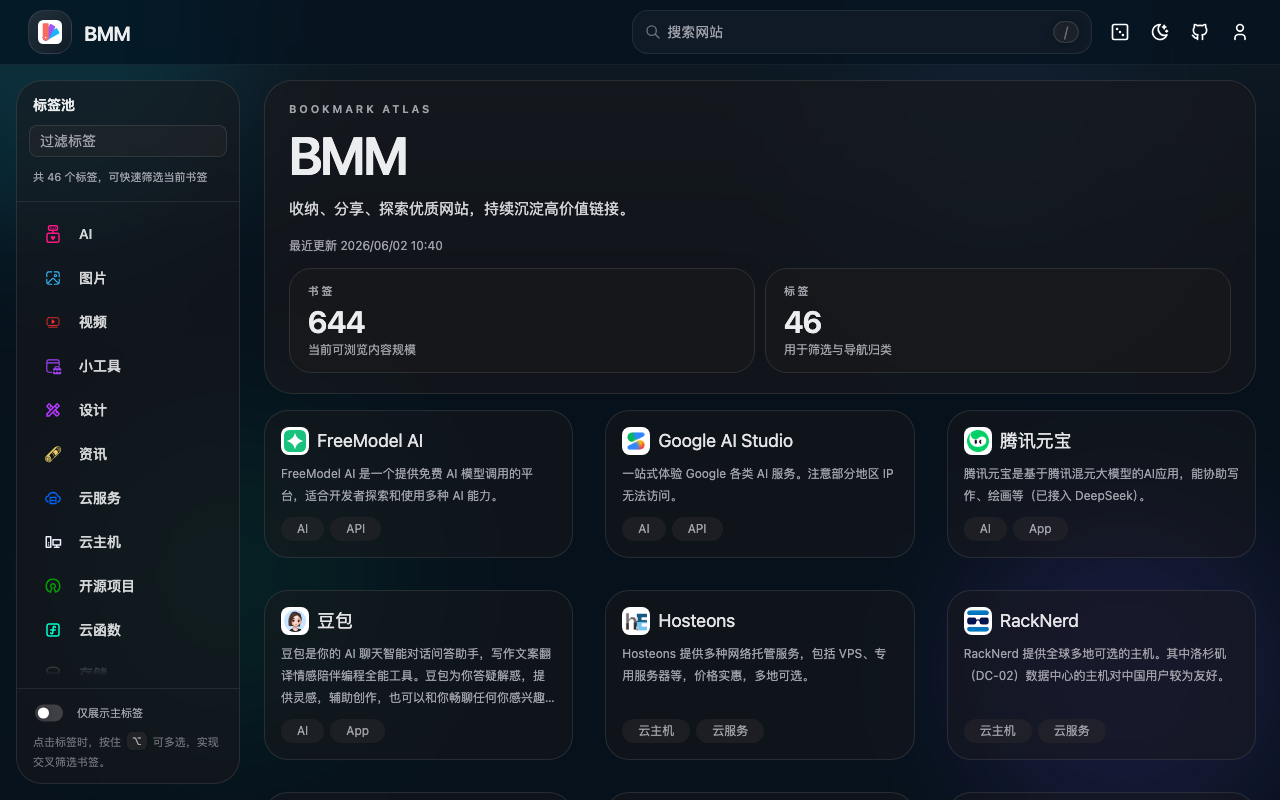Select the 开源项目 tag icon
1280x800 pixels.
[53, 586]
